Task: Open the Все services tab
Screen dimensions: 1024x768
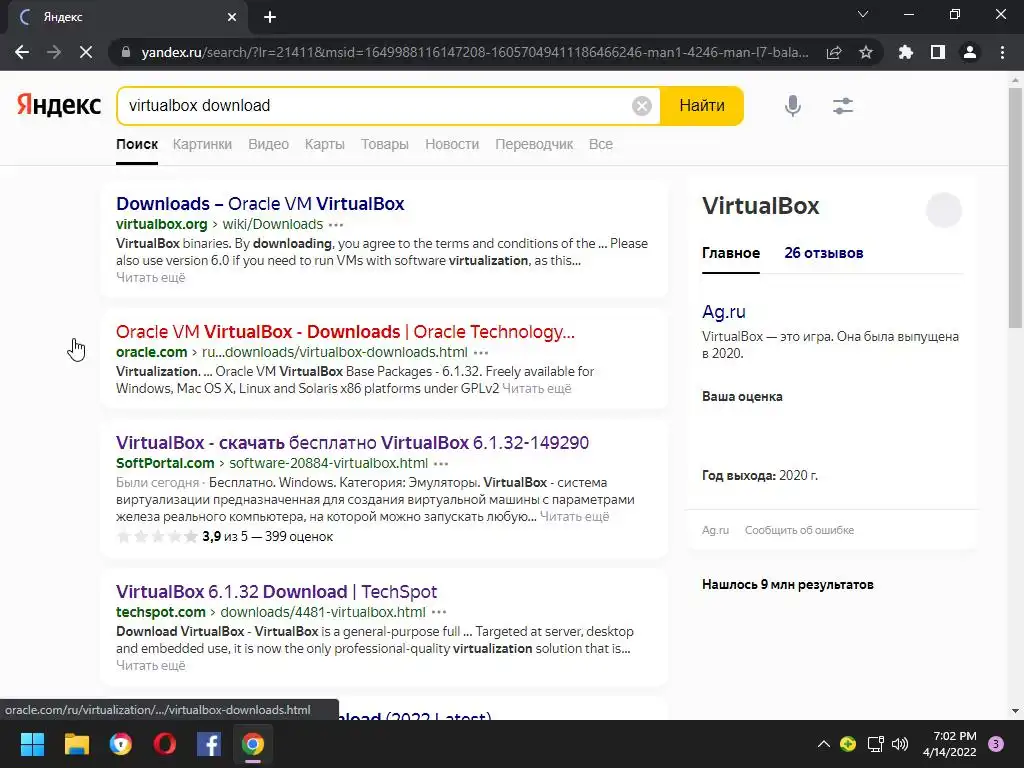Action: [x=601, y=144]
